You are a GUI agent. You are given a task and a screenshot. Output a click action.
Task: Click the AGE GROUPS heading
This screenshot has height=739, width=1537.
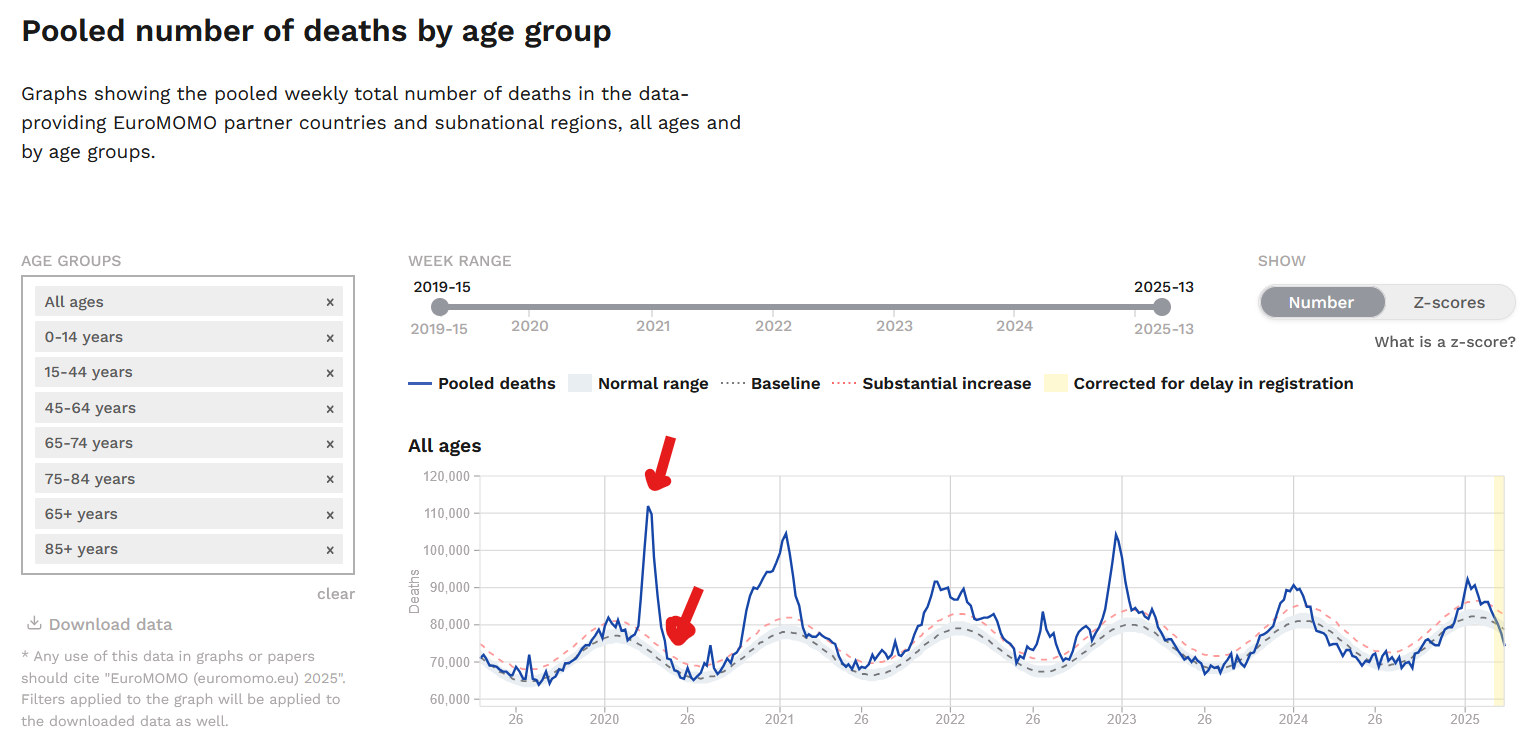[71, 261]
